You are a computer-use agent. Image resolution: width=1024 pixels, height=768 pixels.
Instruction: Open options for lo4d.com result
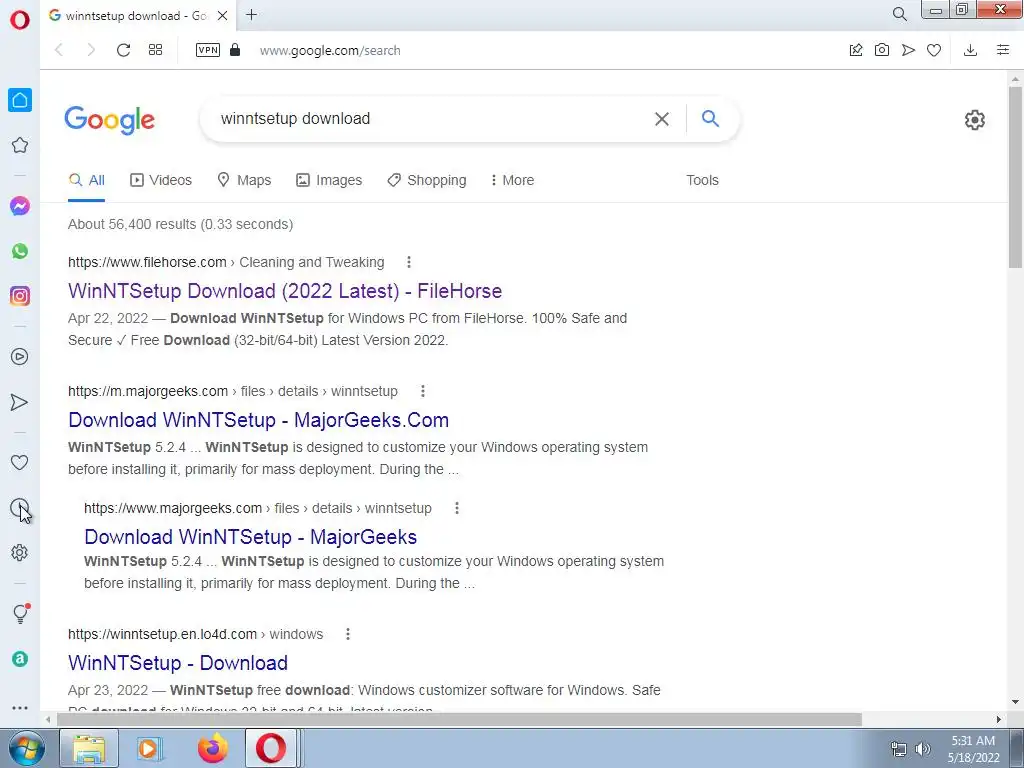tap(347, 634)
